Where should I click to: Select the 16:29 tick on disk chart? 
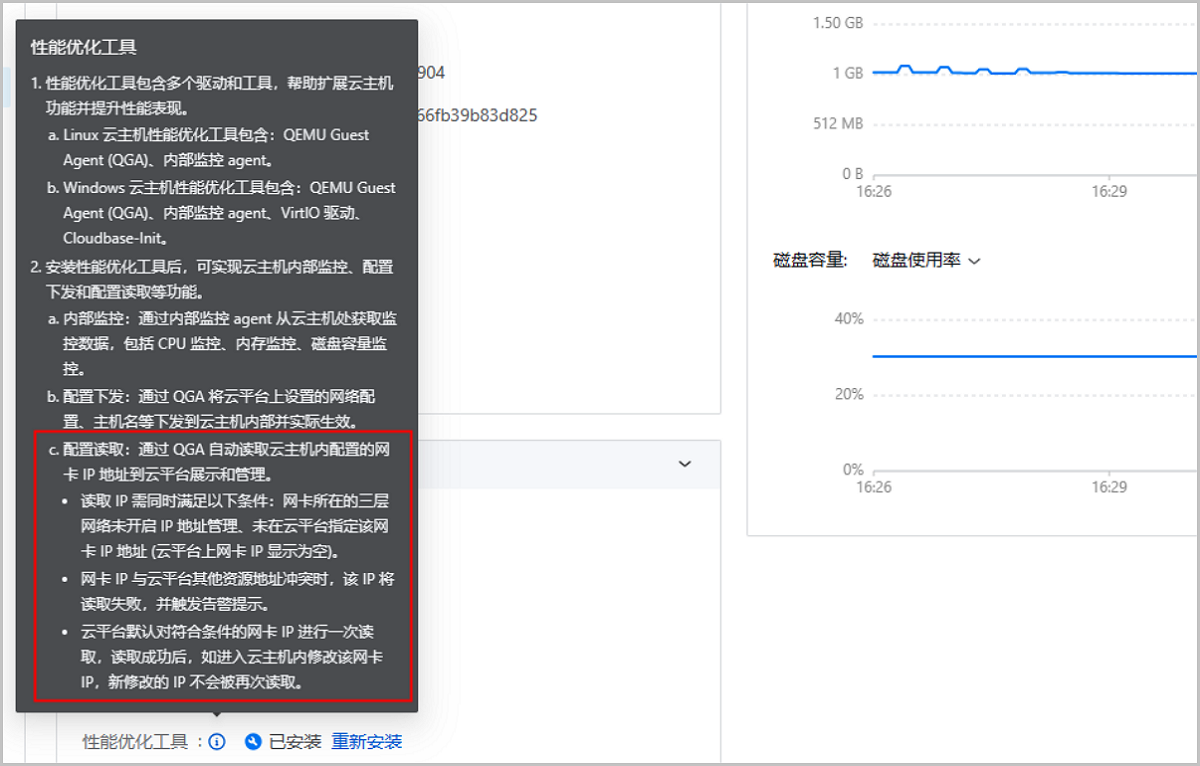click(1109, 487)
